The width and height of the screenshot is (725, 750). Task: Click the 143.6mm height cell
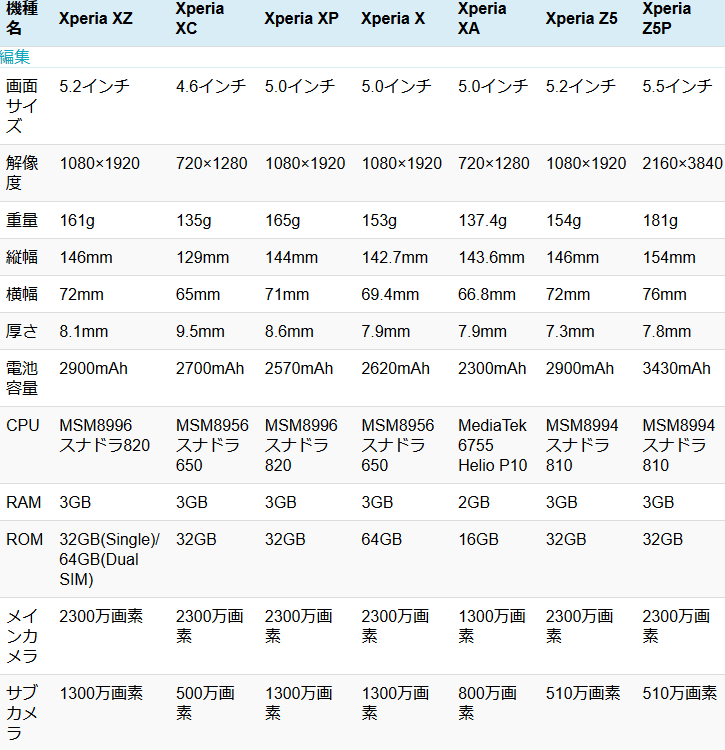point(492,257)
